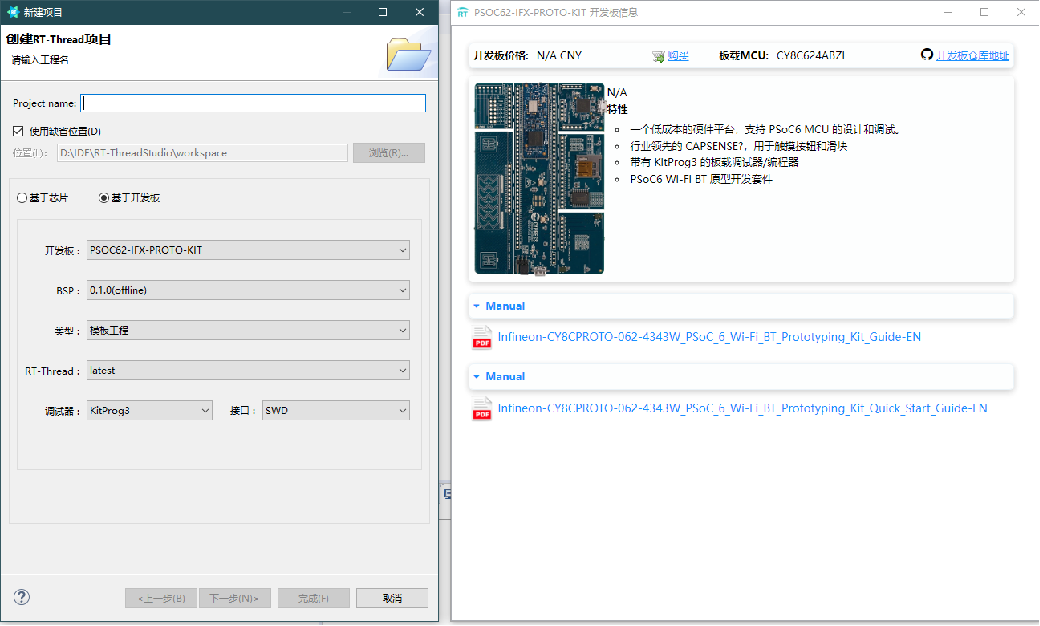Click the 取消 cancel button
This screenshot has width=1040, height=626.
pos(392,598)
